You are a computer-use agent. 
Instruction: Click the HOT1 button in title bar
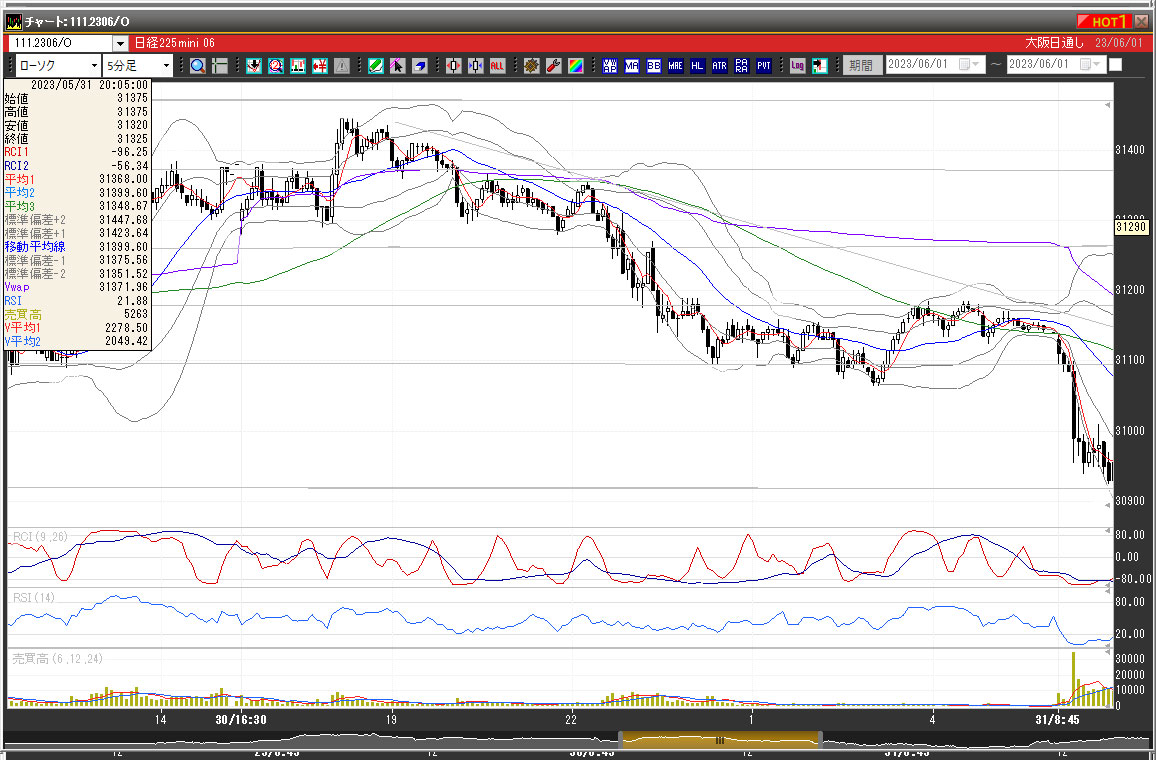pyautogui.click(x=1103, y=21)
